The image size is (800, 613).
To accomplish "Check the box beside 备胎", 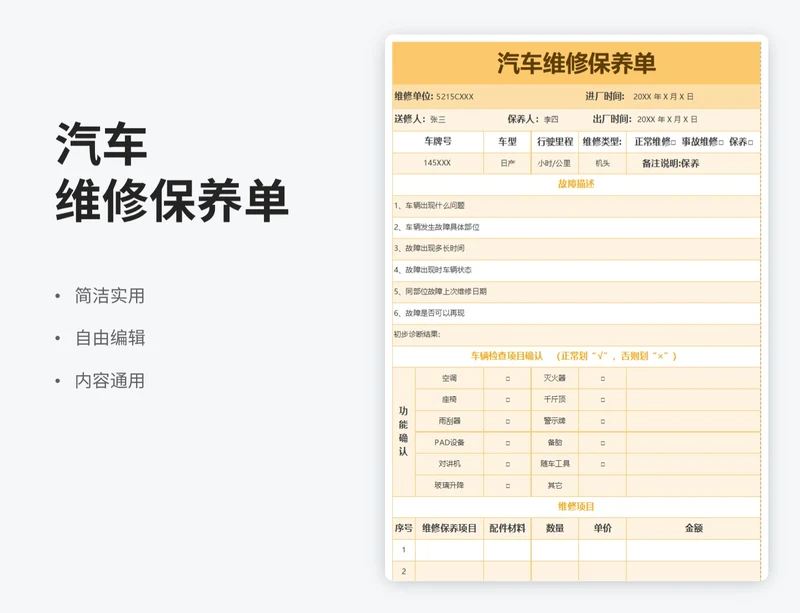I will 603,443.
